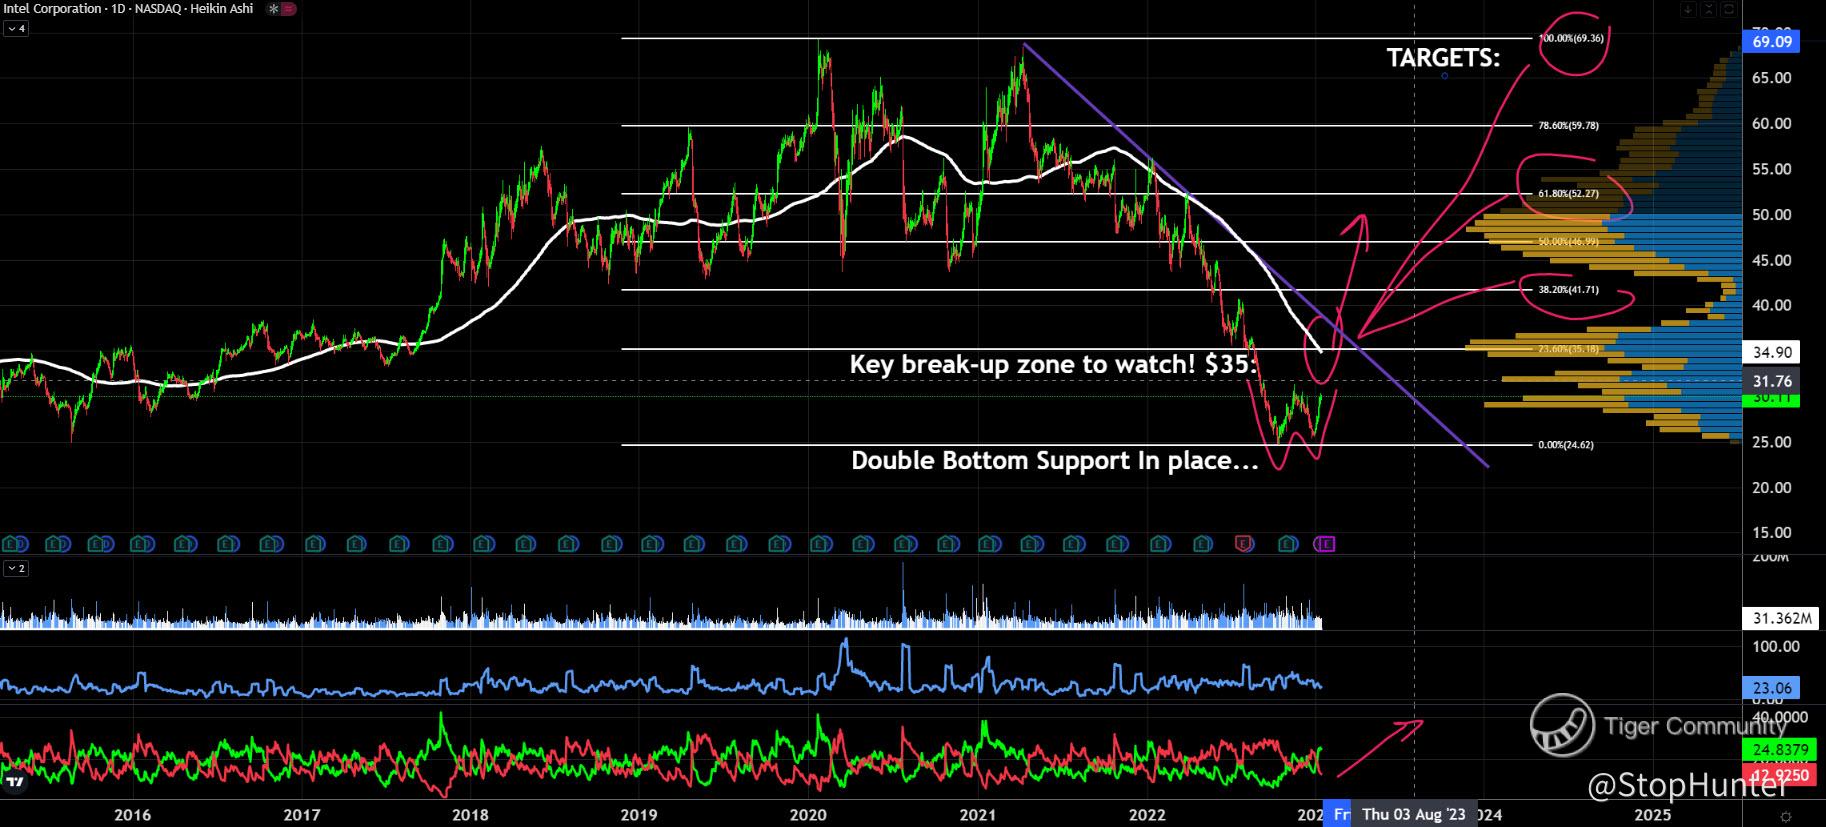Click the 2021 label on time axis
The height and width of the screenshot is (827, 1826).
click(x=978, y=815)
